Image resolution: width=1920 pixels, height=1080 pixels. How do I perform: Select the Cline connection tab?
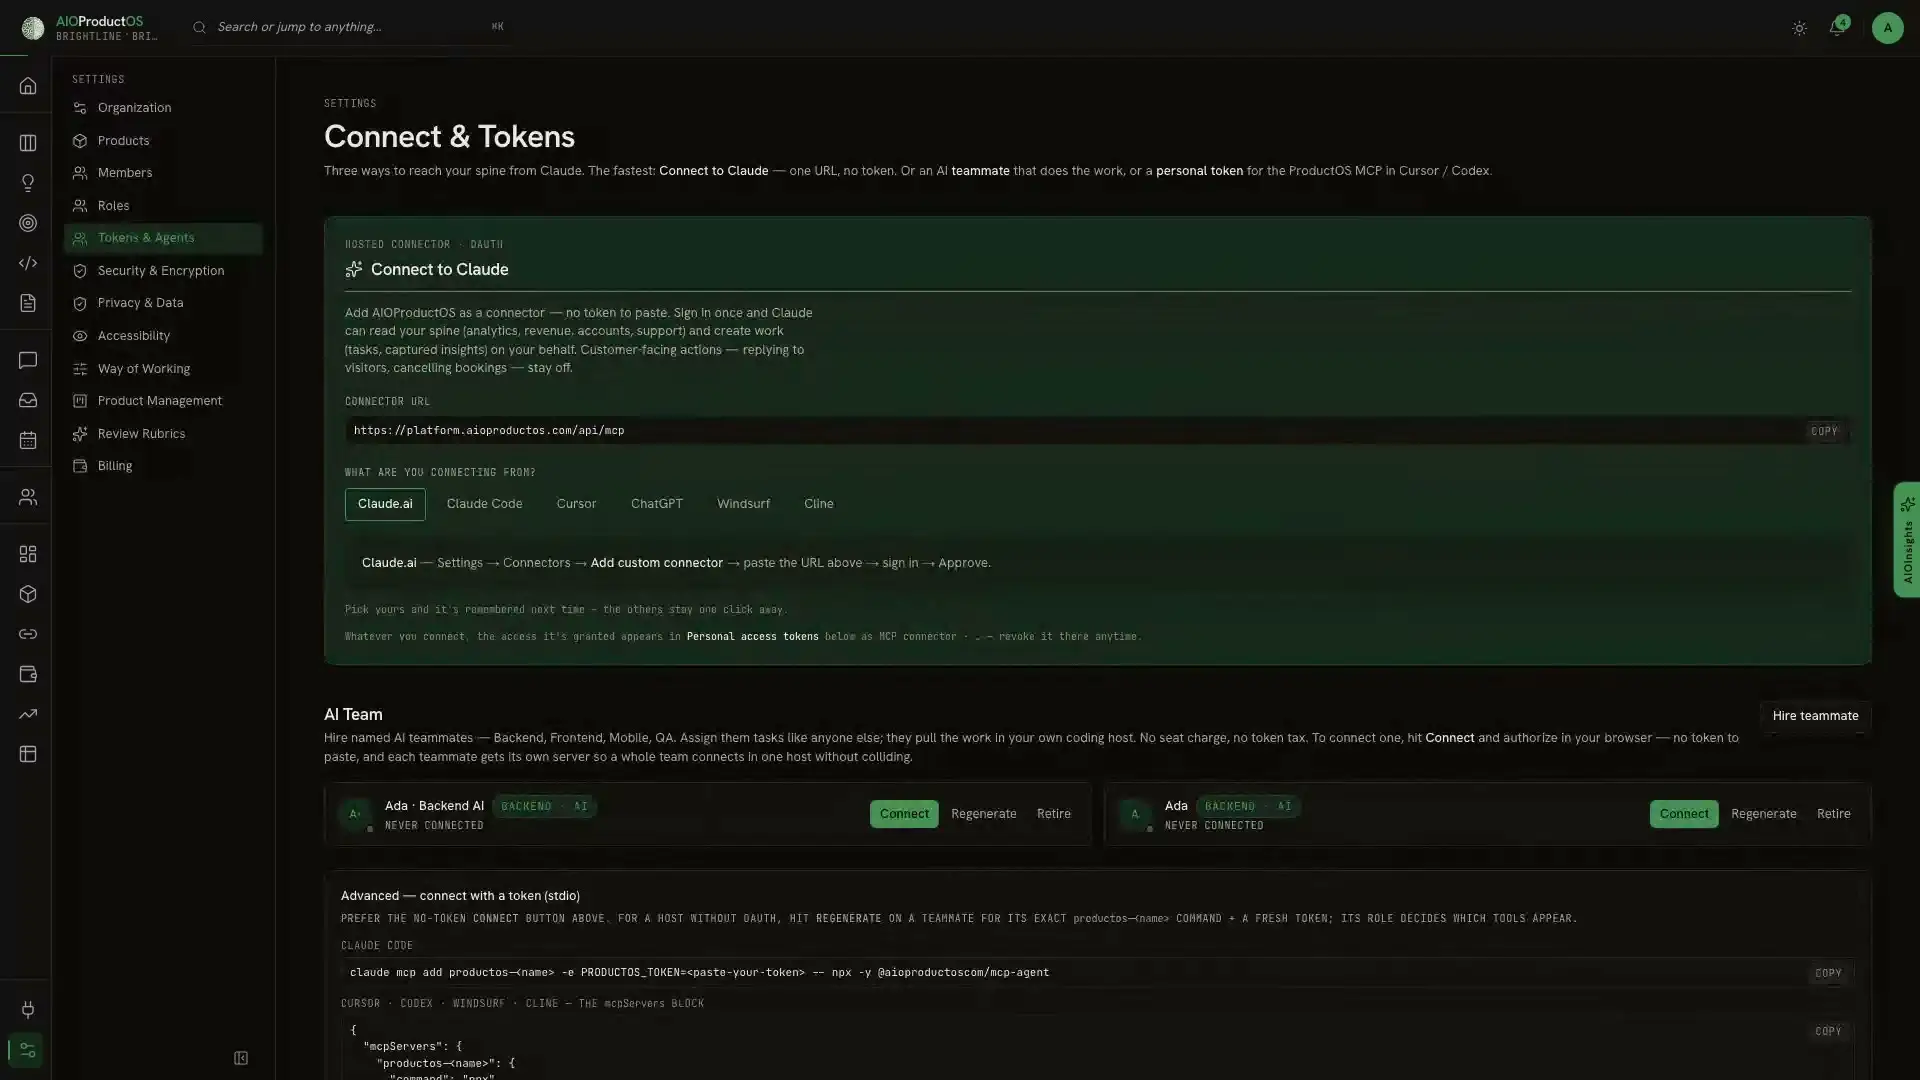(x=818, y=504)
